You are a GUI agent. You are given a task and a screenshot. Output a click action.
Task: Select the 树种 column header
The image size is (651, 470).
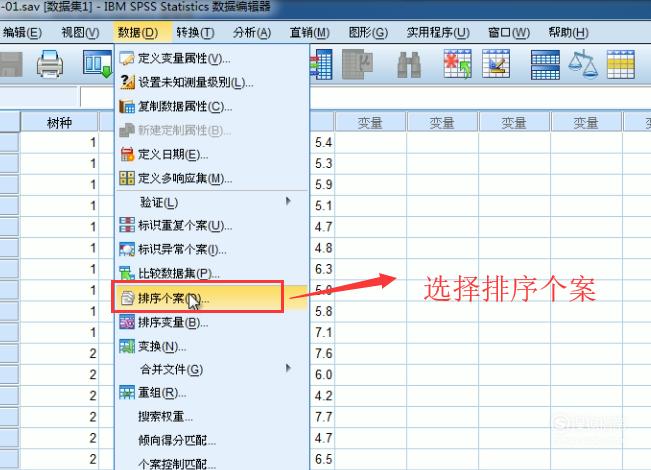(59, 122)
